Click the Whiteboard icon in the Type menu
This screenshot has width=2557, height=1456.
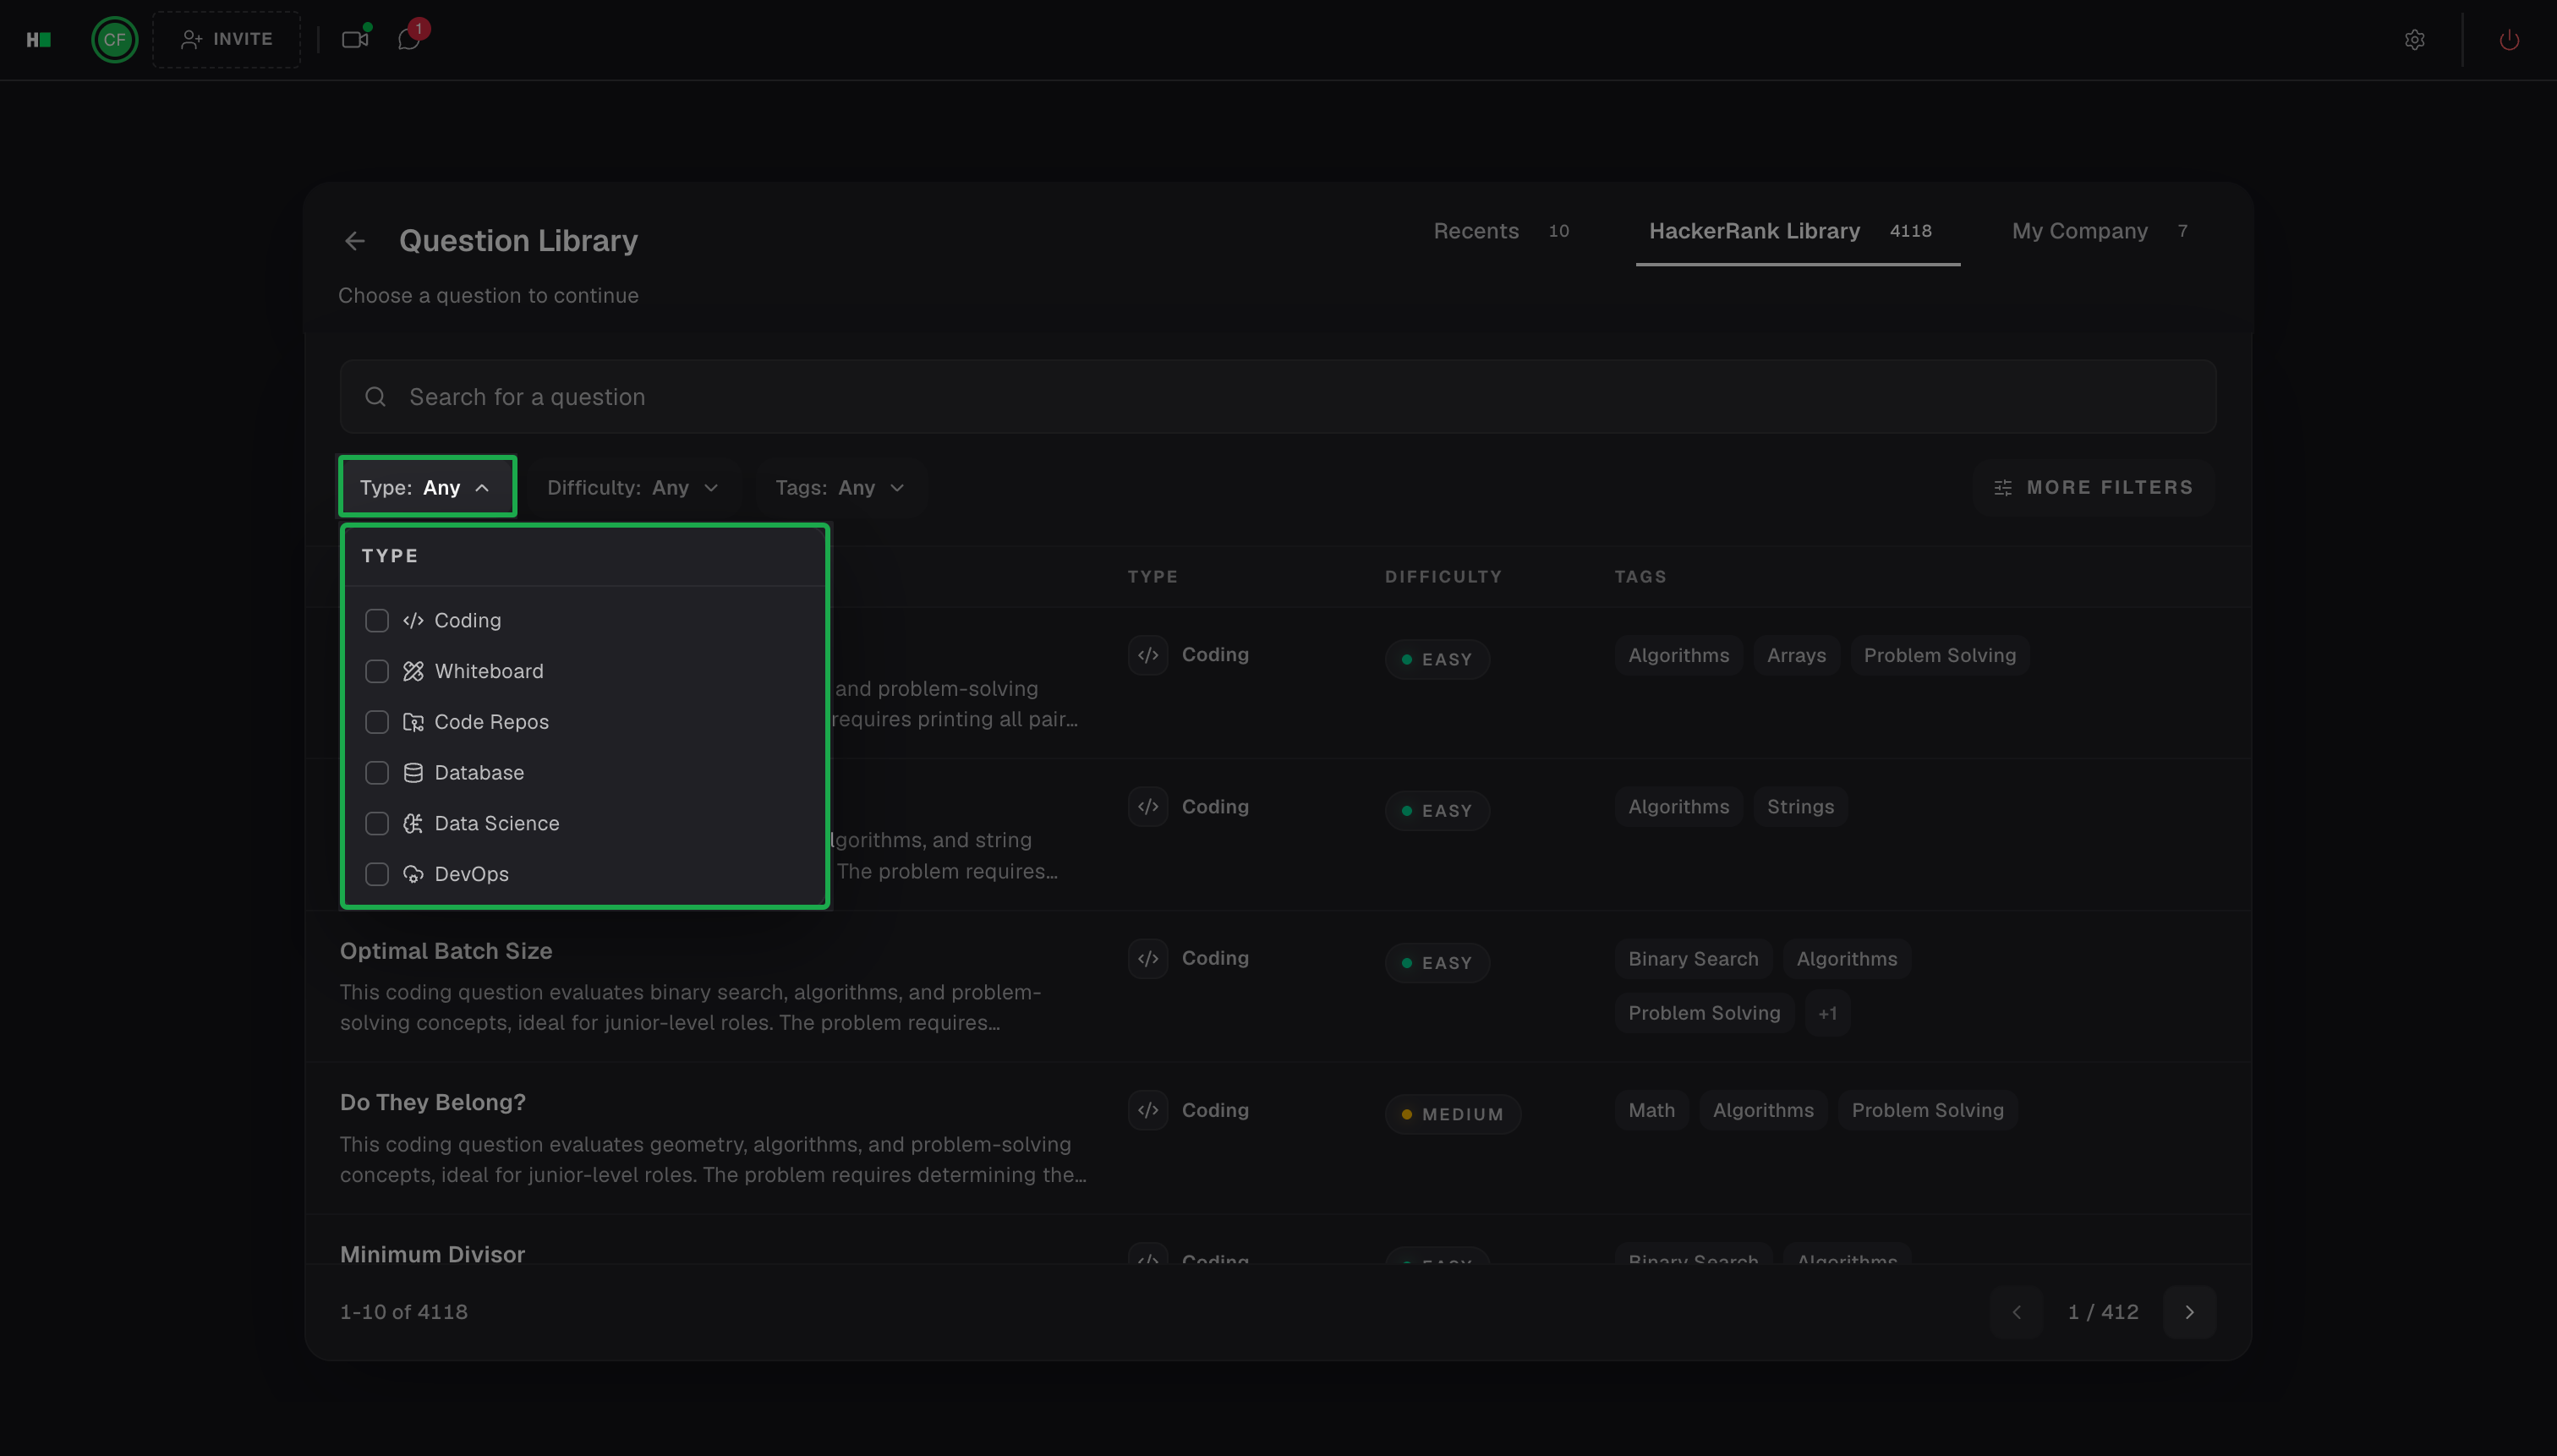tap(413, 671)
